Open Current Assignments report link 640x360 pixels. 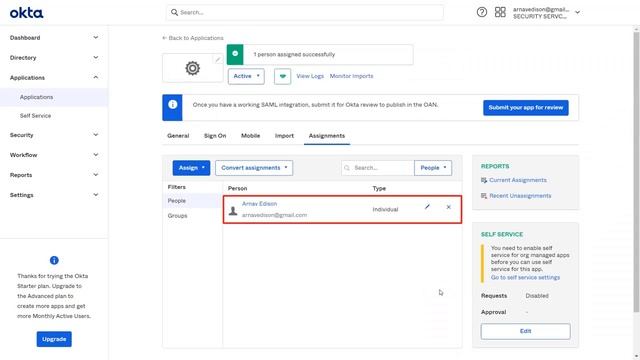tap(518, 180)
